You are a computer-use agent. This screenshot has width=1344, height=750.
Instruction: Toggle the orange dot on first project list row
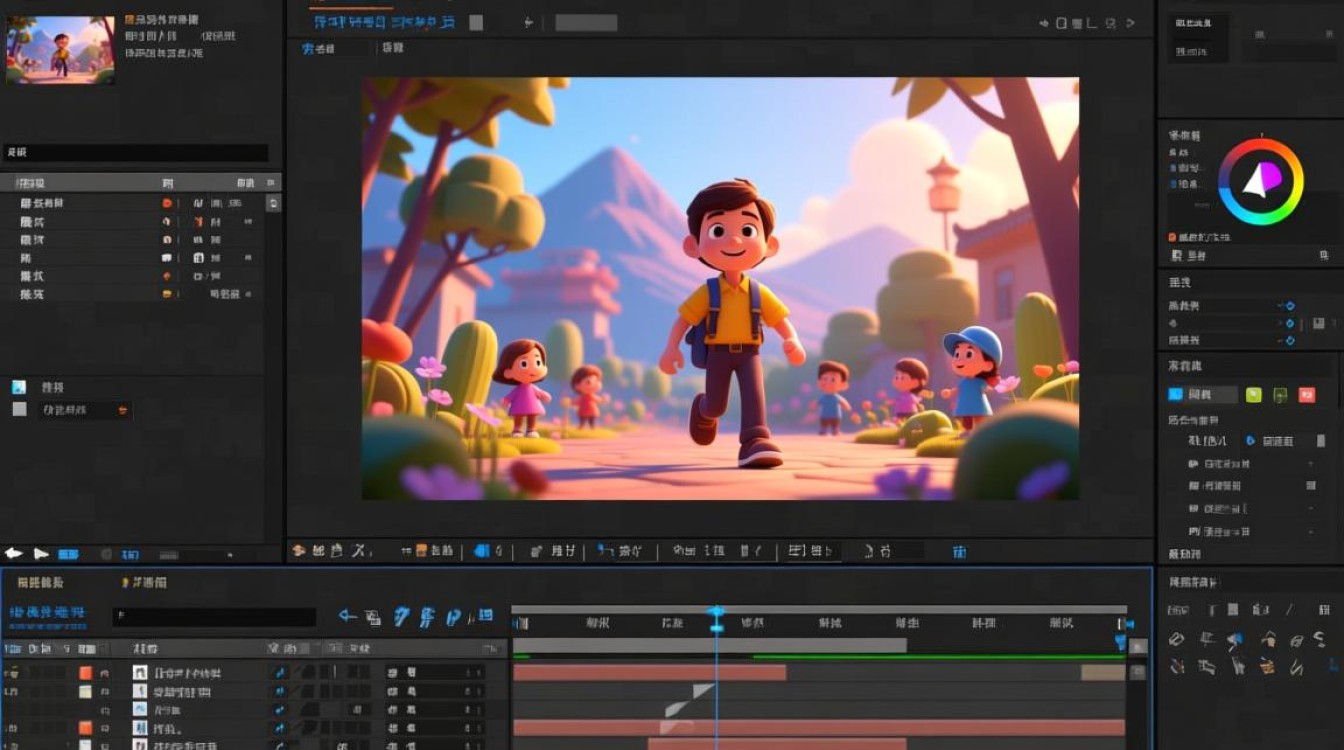[167, 203]
